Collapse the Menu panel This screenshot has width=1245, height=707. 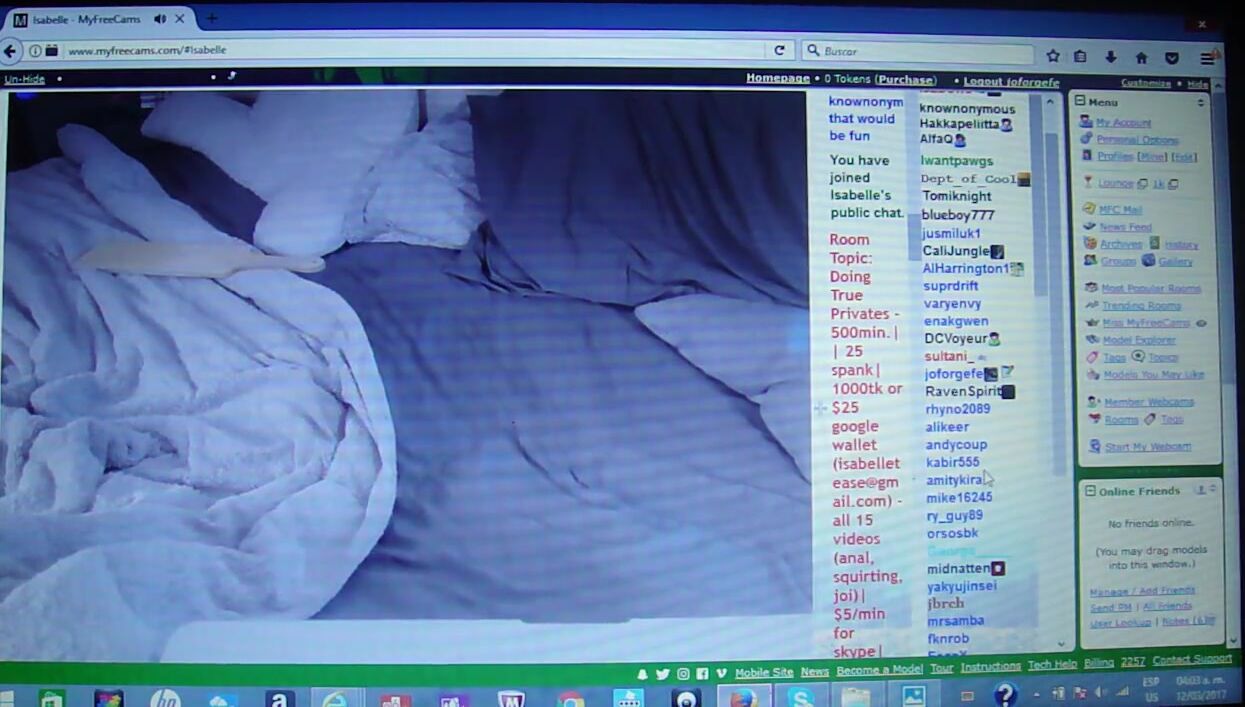1080,102
